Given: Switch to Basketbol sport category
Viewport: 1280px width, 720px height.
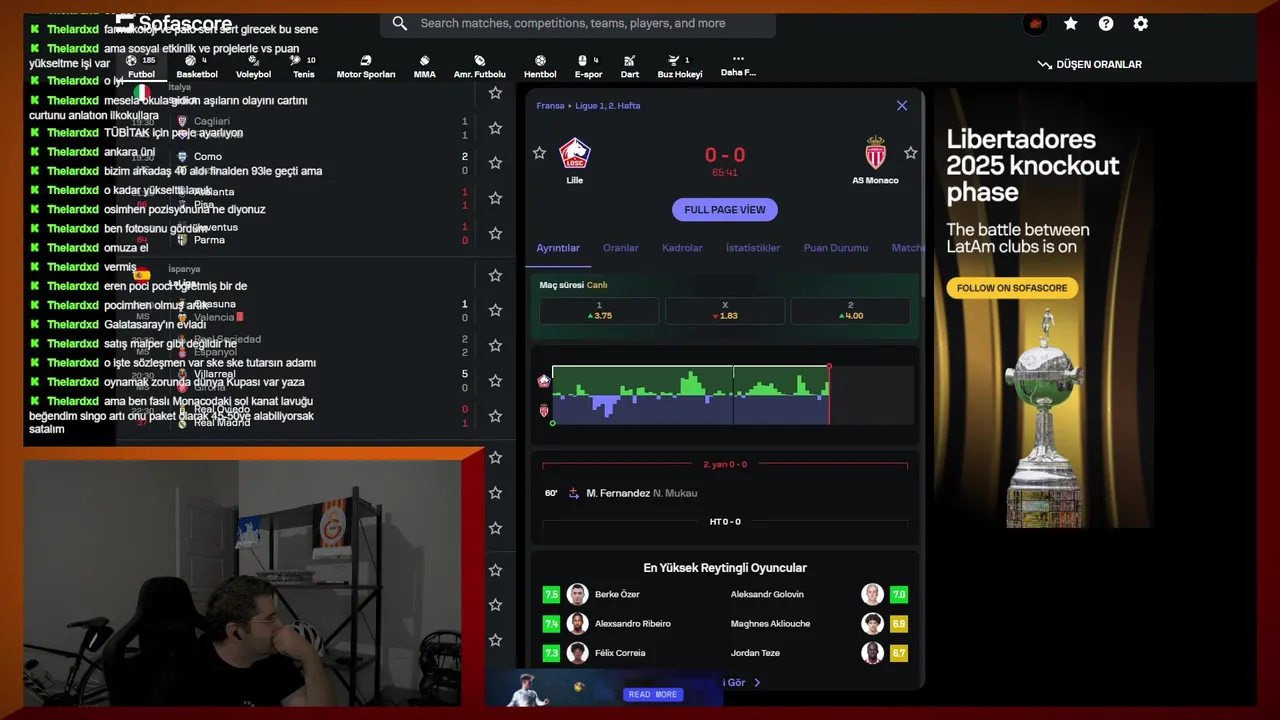Looking at the screenshot, I should pyautogui.click(x=197, y=67).
